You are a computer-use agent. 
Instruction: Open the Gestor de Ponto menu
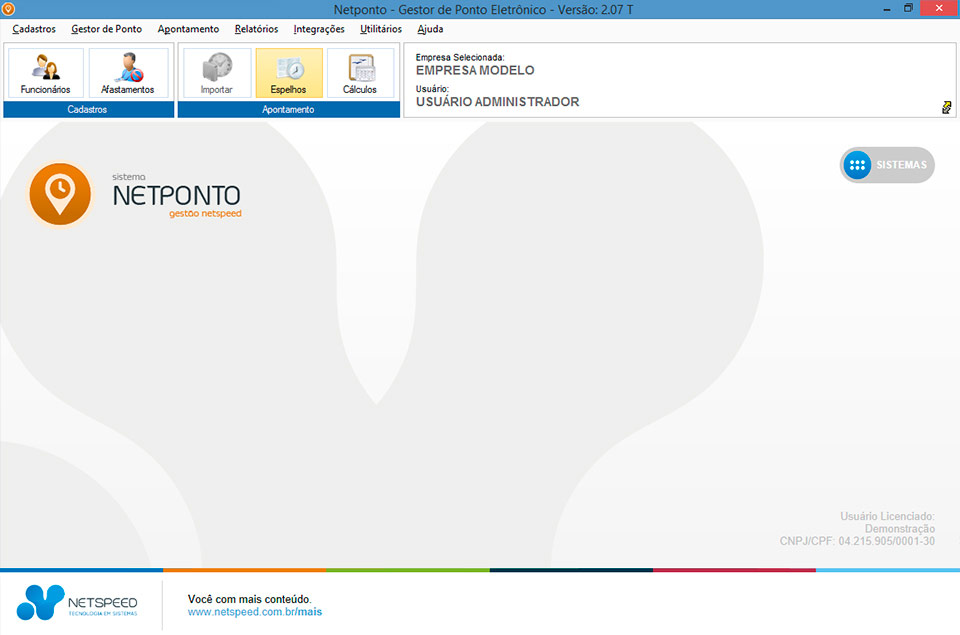[x=107, y=29]
